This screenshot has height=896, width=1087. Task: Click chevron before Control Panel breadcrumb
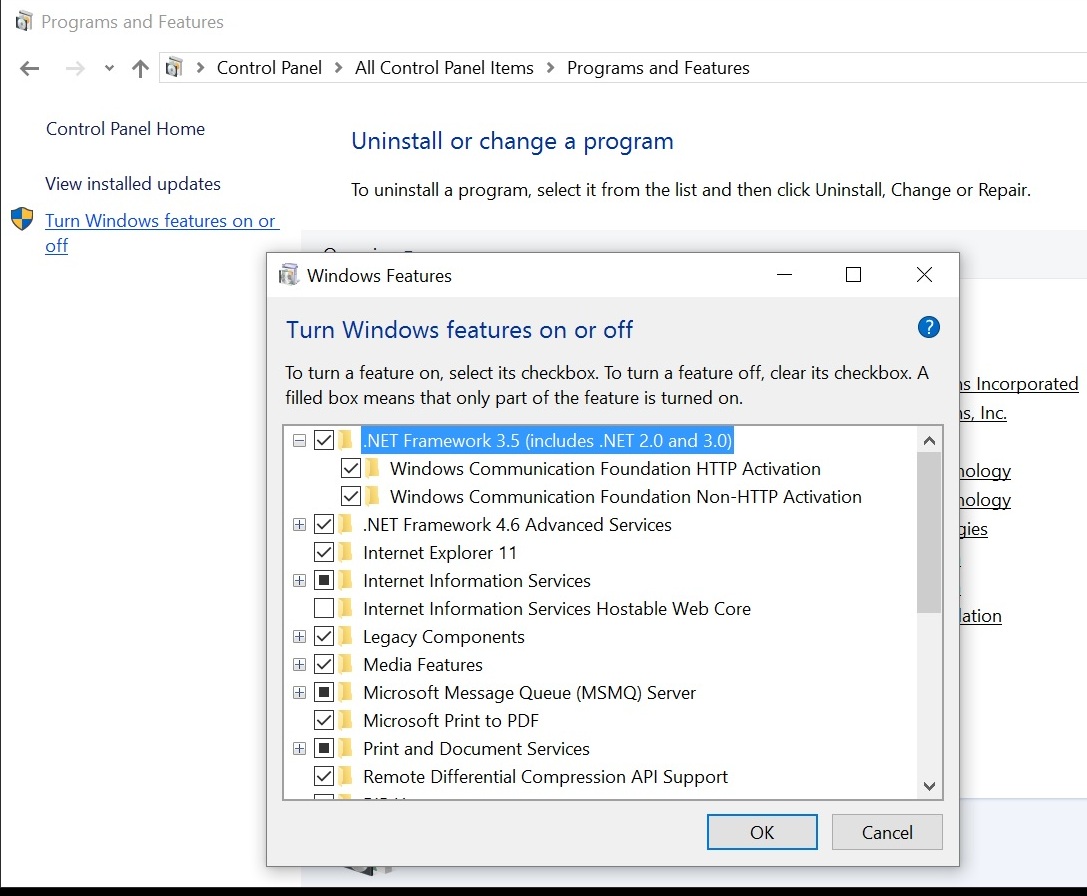(x=200, y=67)
